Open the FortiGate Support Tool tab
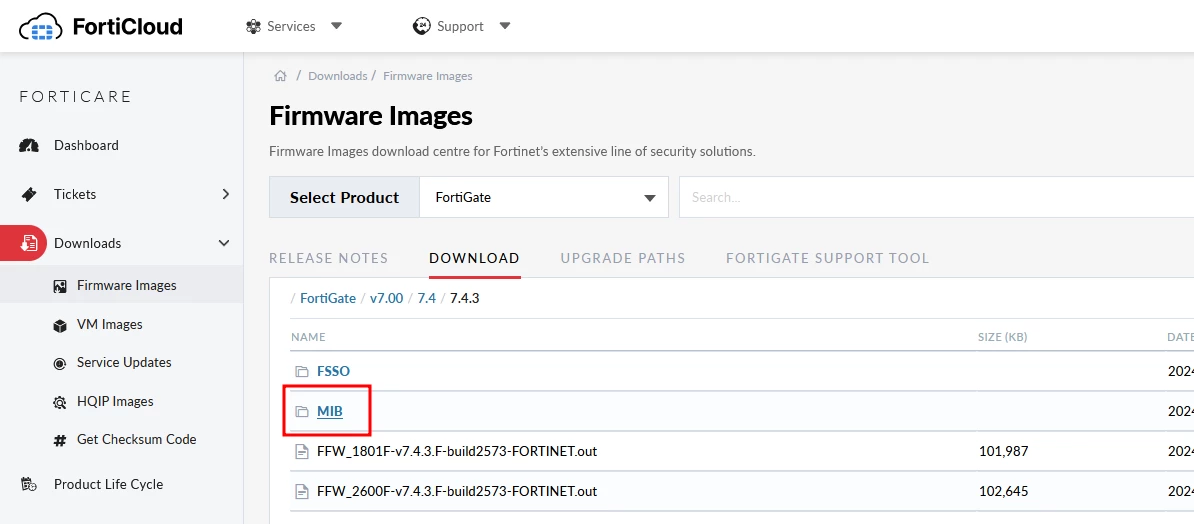The width and height of the screenshot is (1194, 524). pos(828,258)
